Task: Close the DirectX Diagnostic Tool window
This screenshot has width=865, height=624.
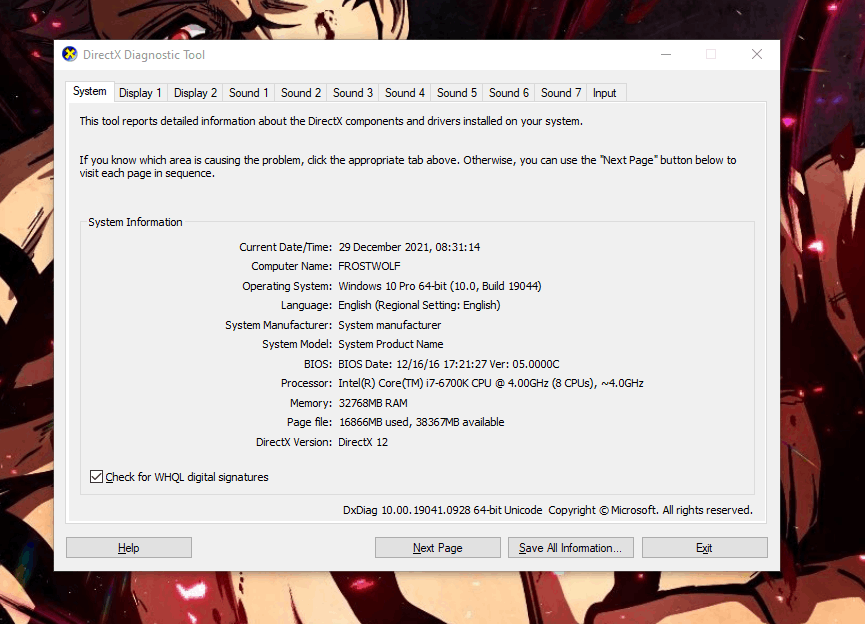Action: tap(757, 54)
